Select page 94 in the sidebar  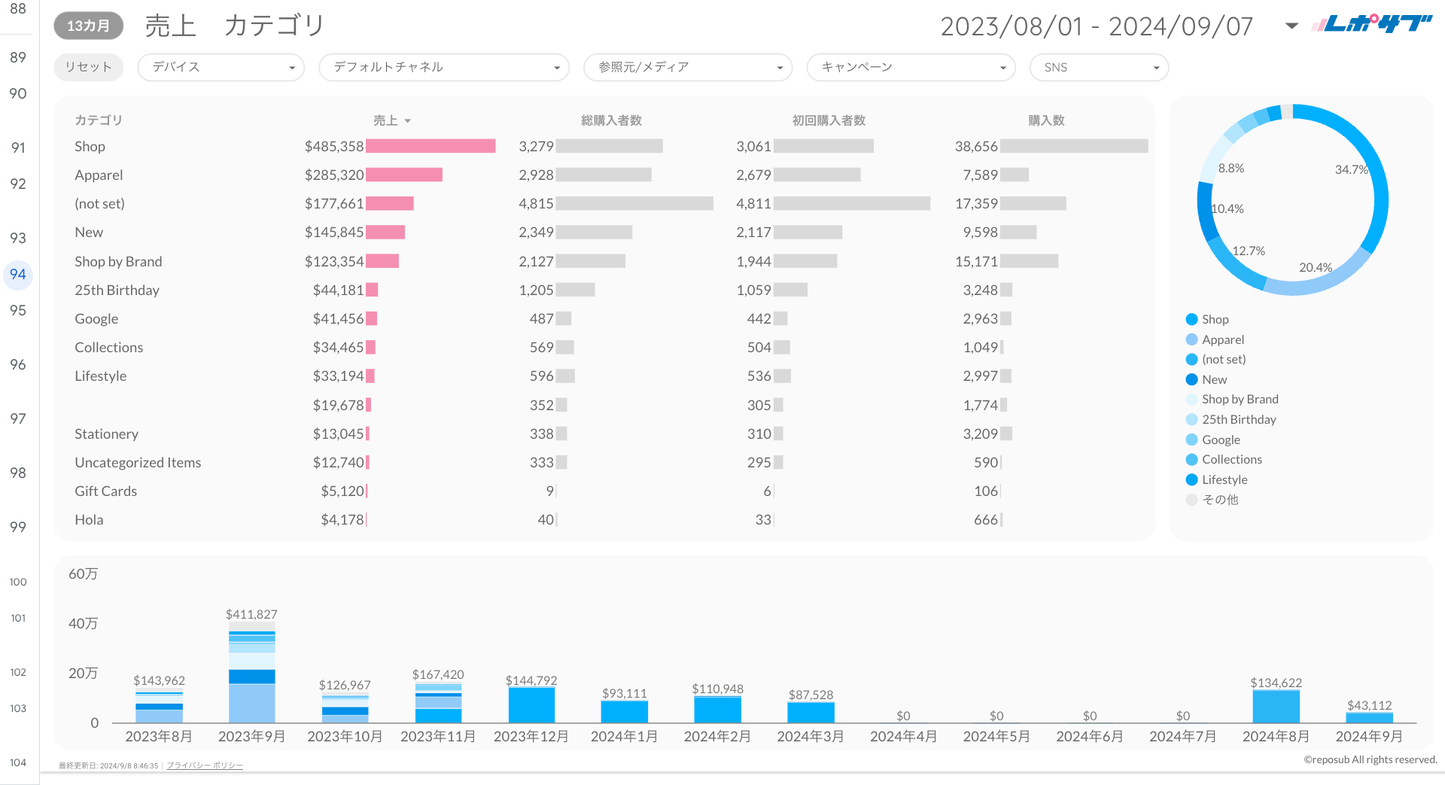(x=18, y=274)
